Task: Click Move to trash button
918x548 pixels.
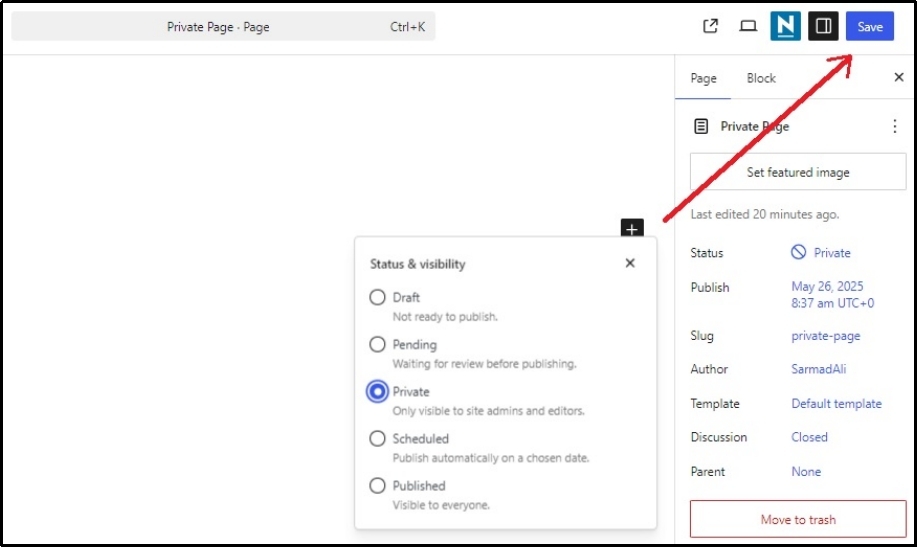Action: [798, 519]
